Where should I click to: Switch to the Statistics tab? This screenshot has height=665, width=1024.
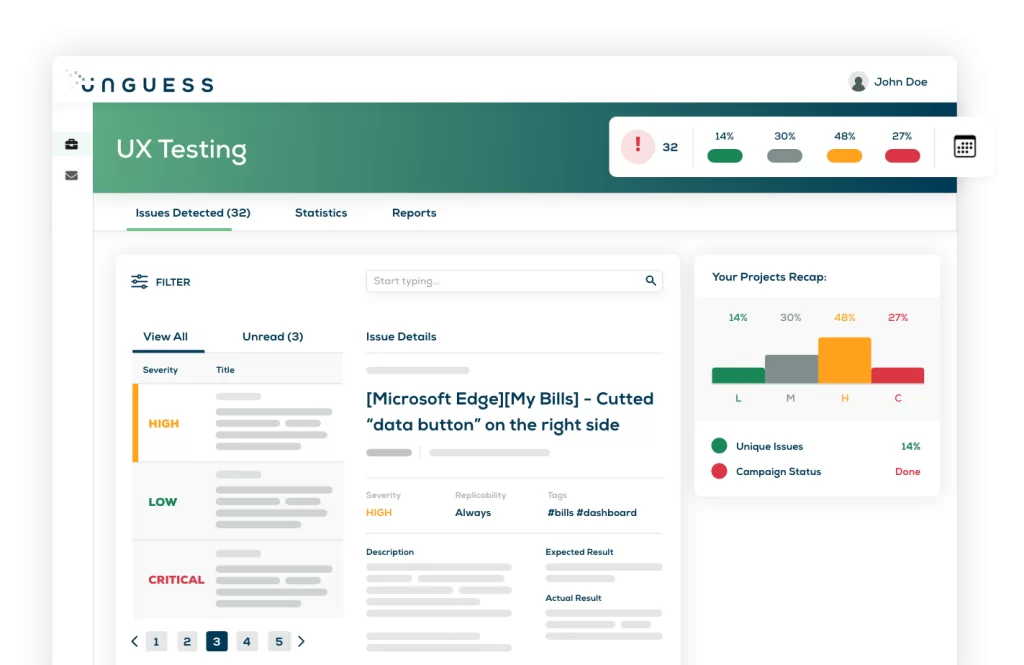tap(321, 213)
